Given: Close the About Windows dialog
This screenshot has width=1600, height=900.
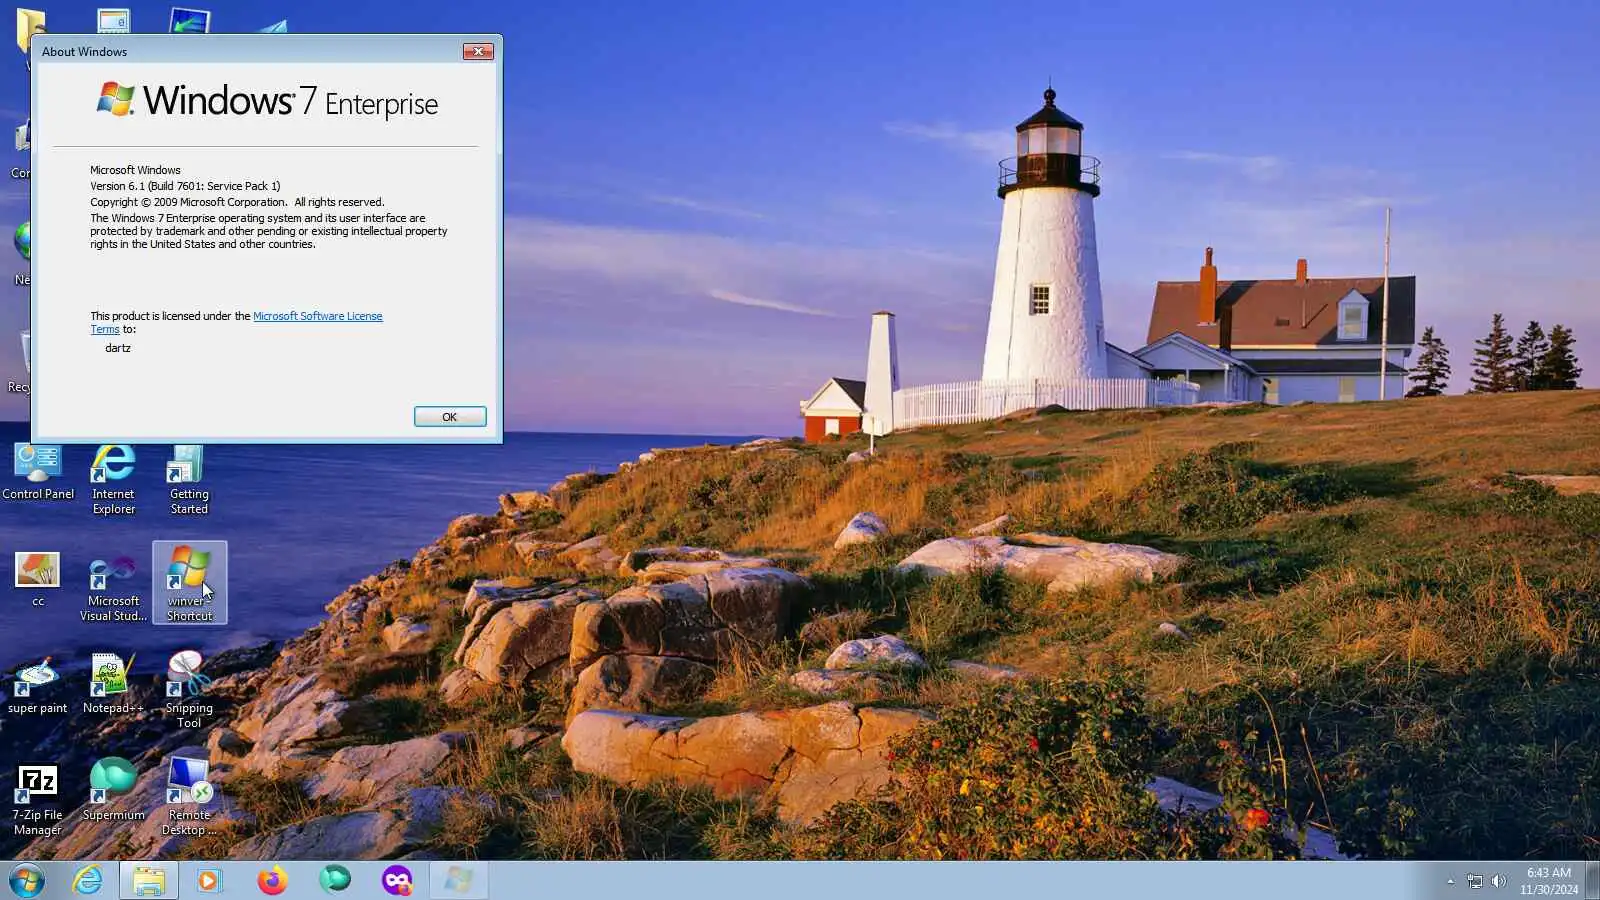Looking at the screenshot, I should tap(478, 51).
